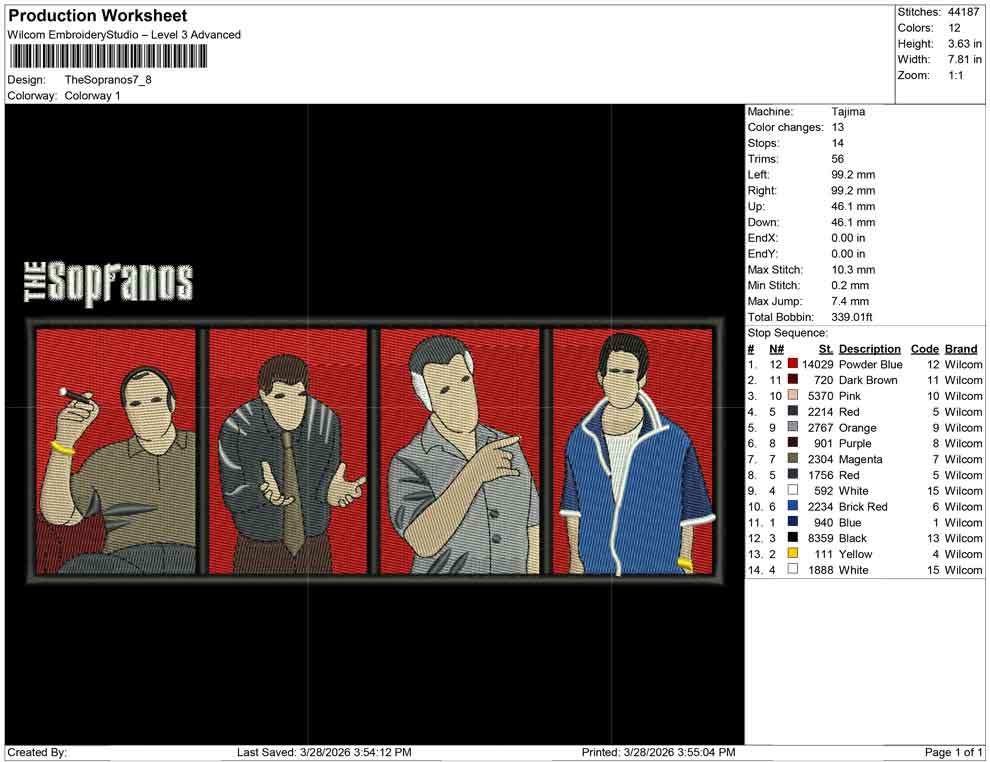Screen dimensions: 990x762
Task: Click the Code column header
Action: click(924, 349)
